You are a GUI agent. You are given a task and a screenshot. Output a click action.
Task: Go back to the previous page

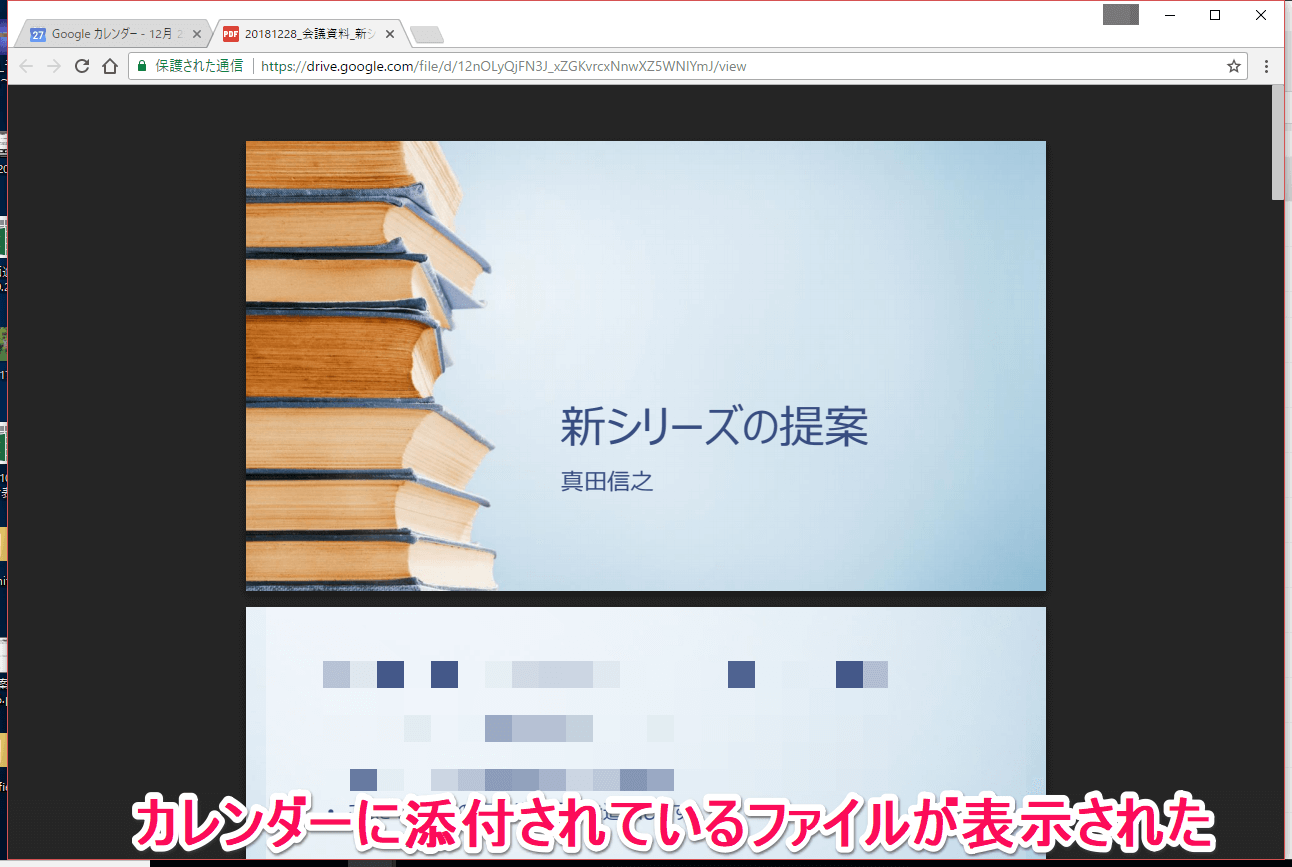point(26,66)
